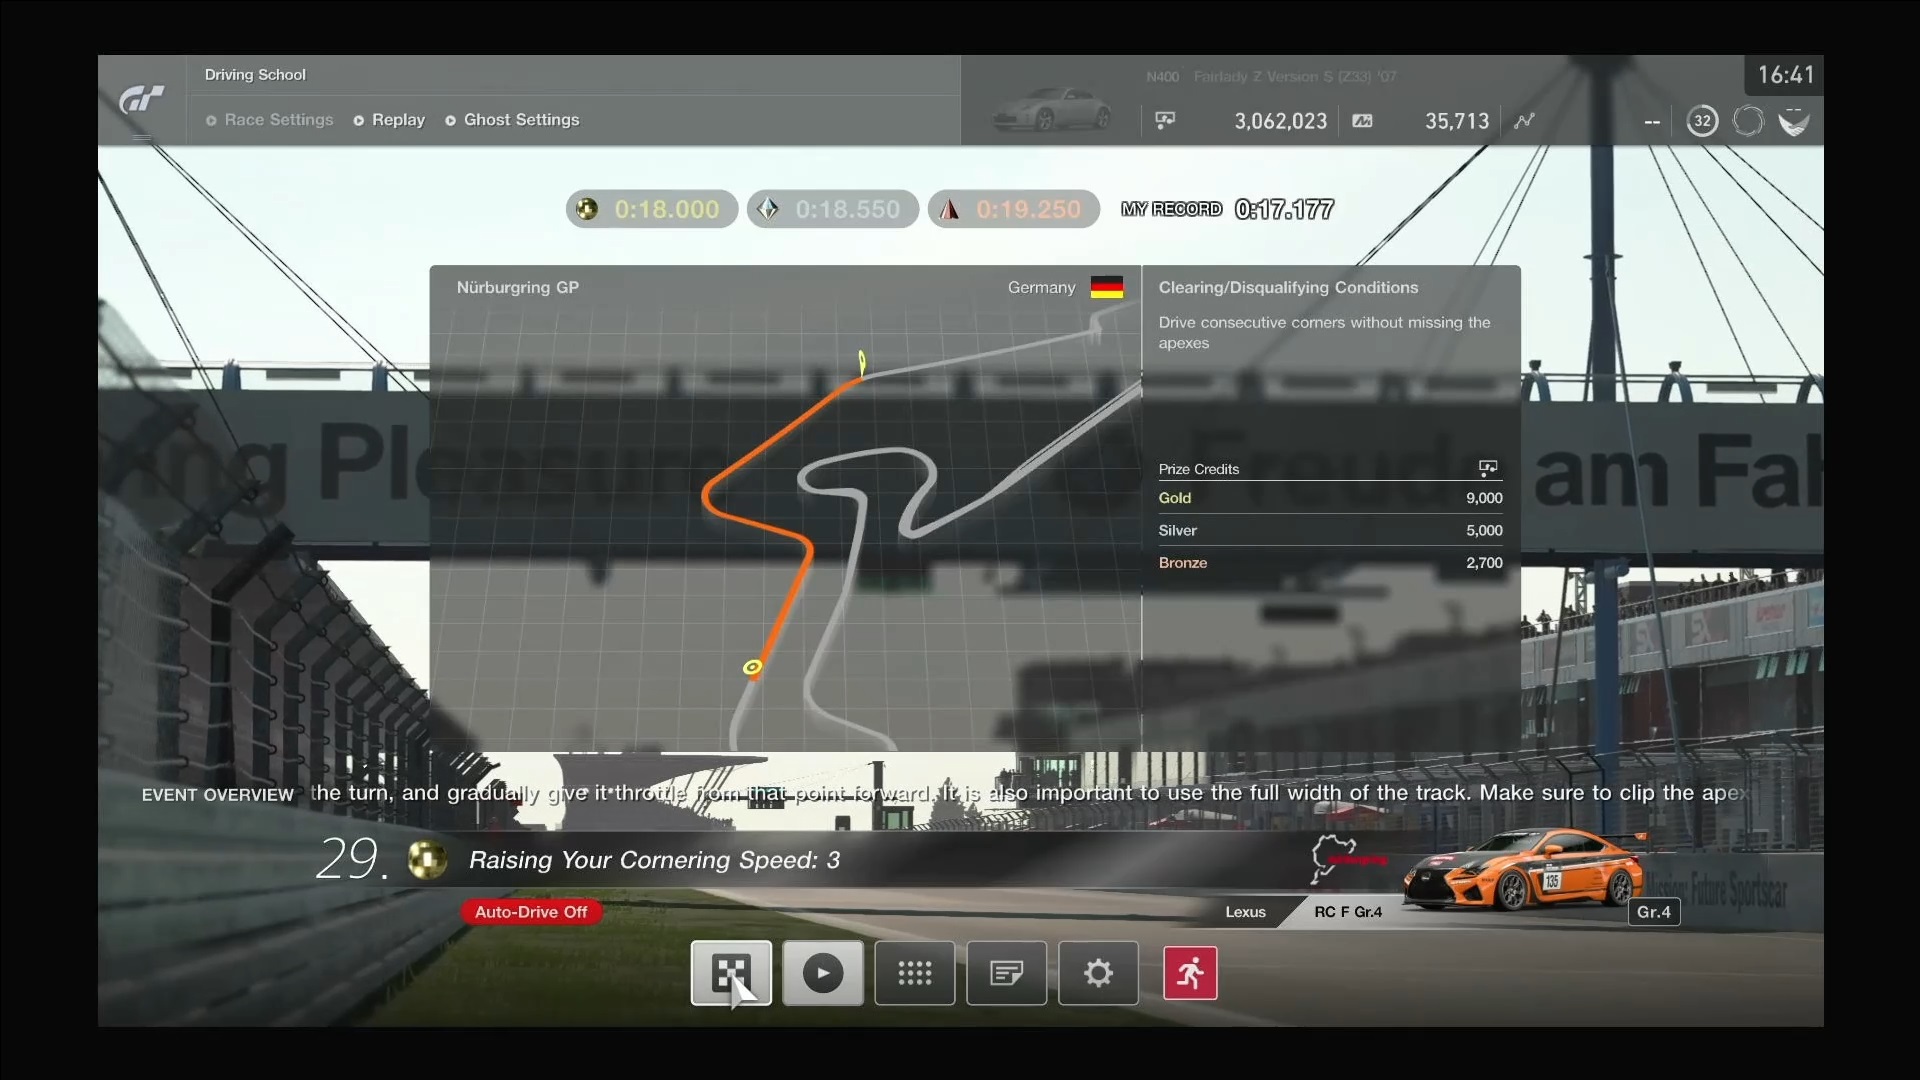The width and height of the screenshot is (1920, 1080).
Task: Open the Replay menu
Action: coord(388,120)
